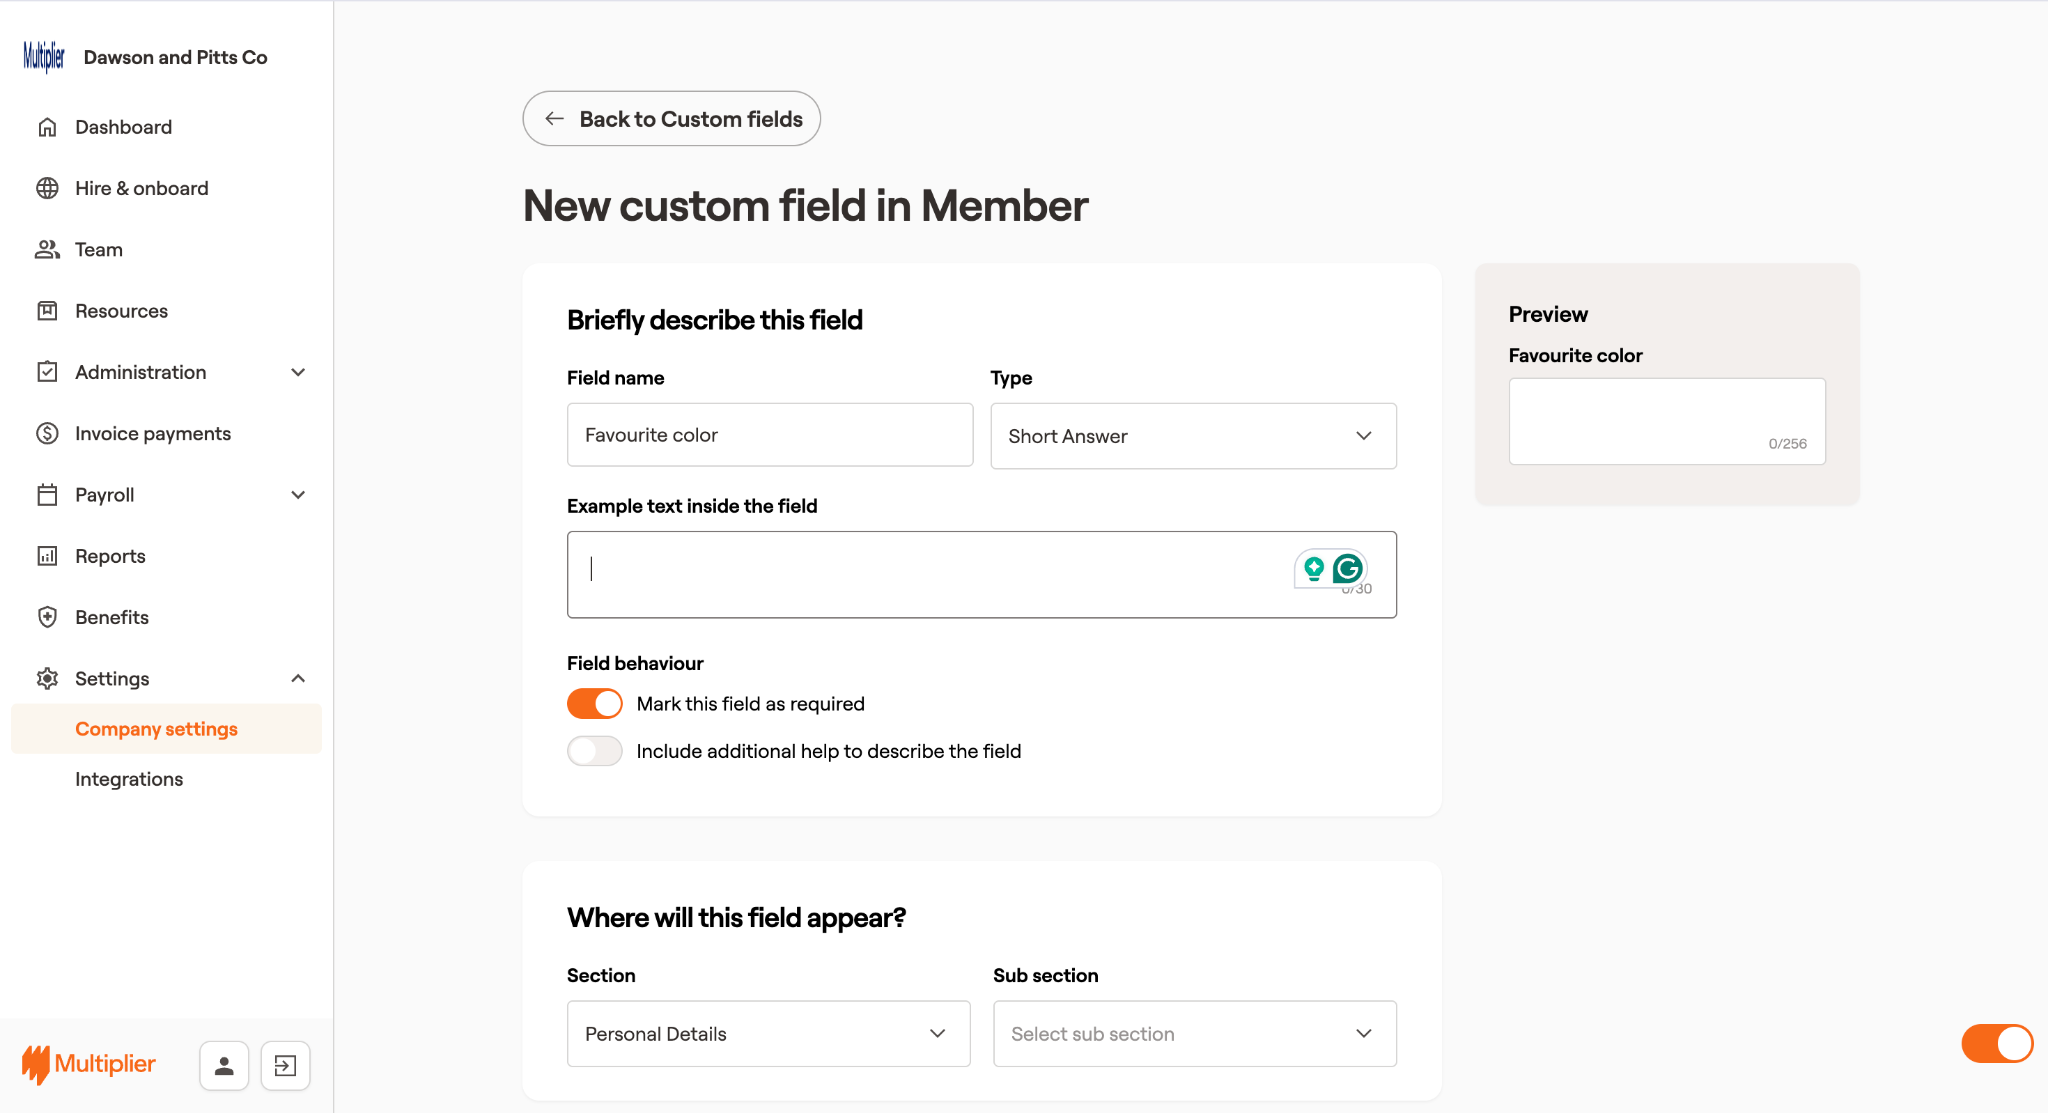Open Company settings in sidebar
This screenshot has height=1113, width=2048.
click(x=156, y=729)
